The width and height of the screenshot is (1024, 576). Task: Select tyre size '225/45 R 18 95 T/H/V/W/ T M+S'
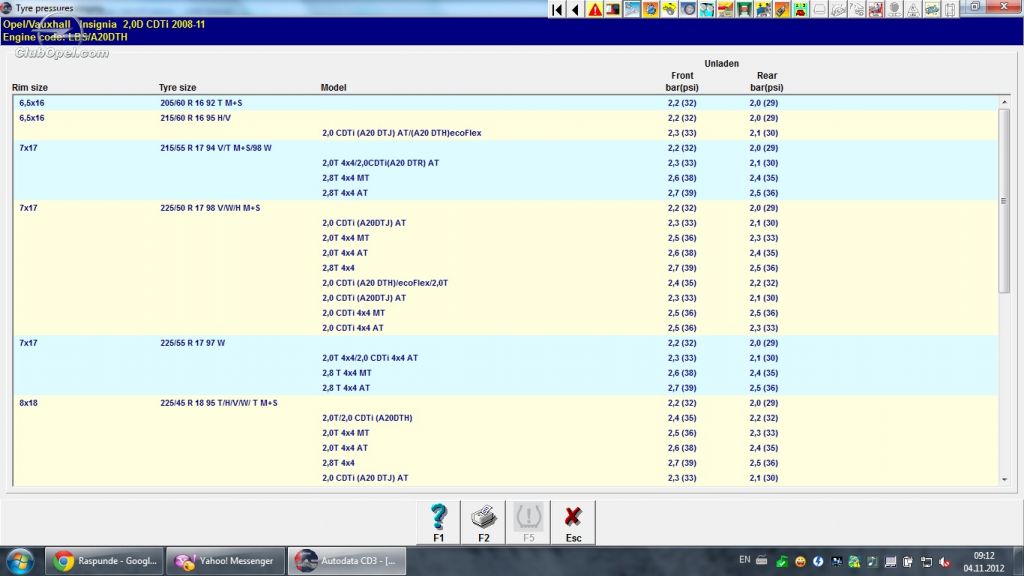219,403
